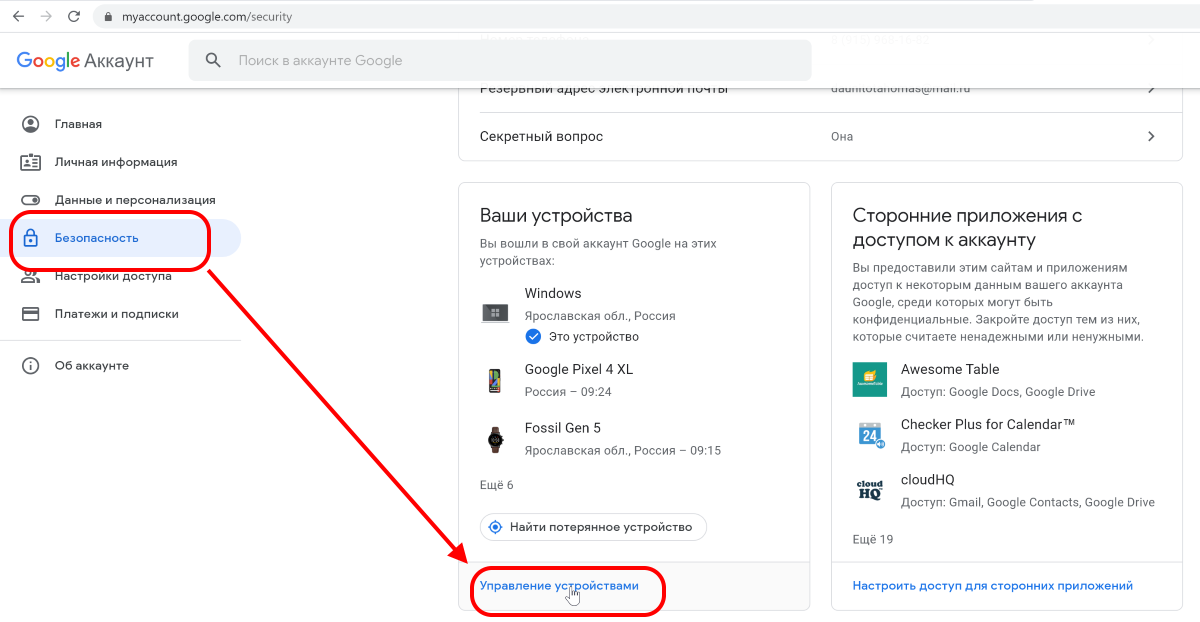
Task: Click the Ещё 6 devices text
Action: click(497, 485)
